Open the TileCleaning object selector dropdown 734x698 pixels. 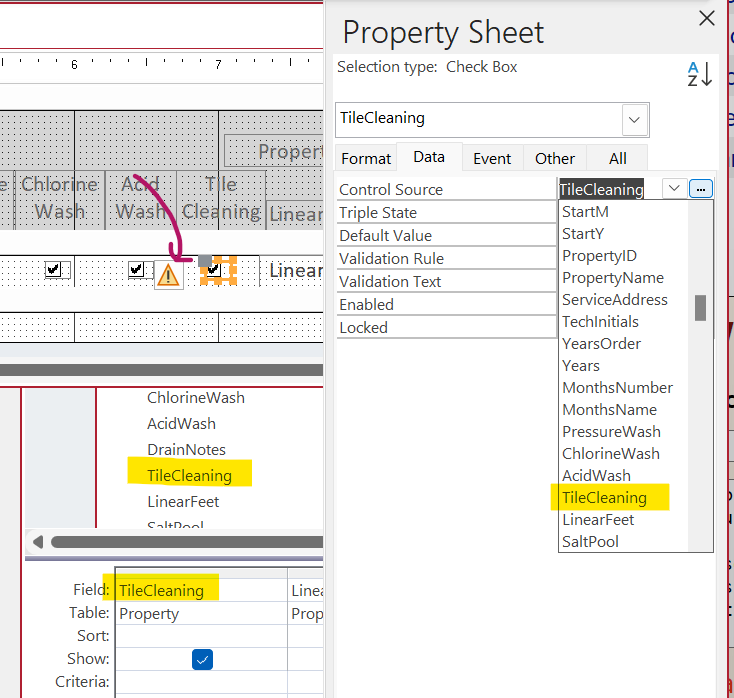[634, 119]
